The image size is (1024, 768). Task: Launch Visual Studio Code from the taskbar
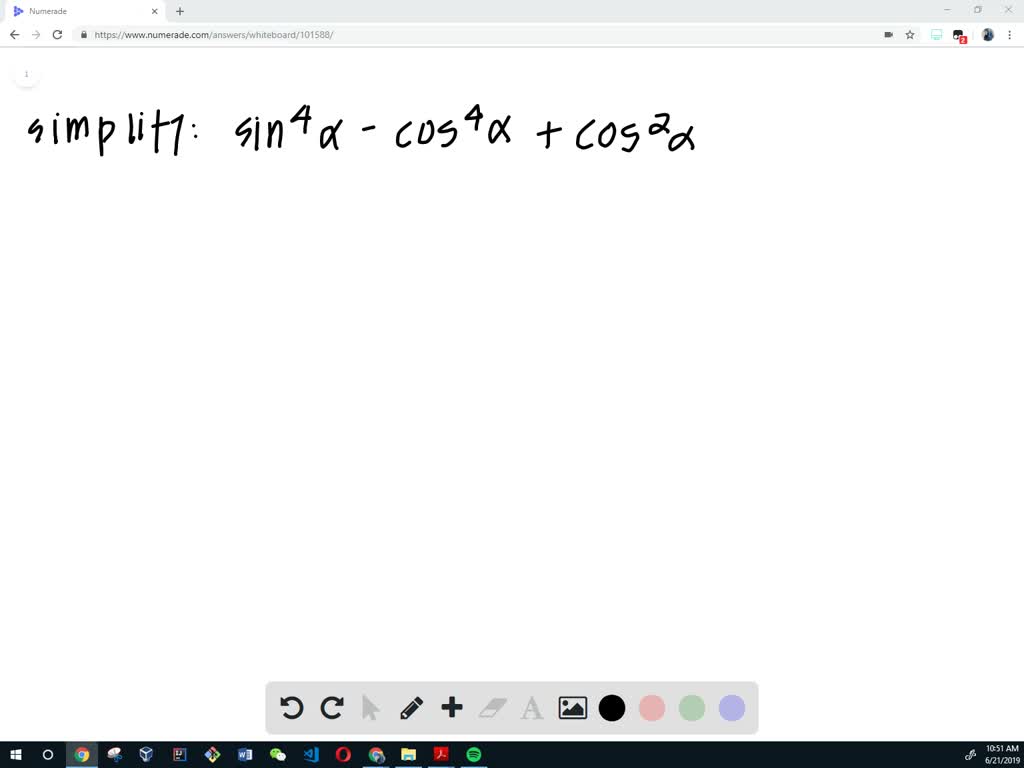click(x=310, y=755)
